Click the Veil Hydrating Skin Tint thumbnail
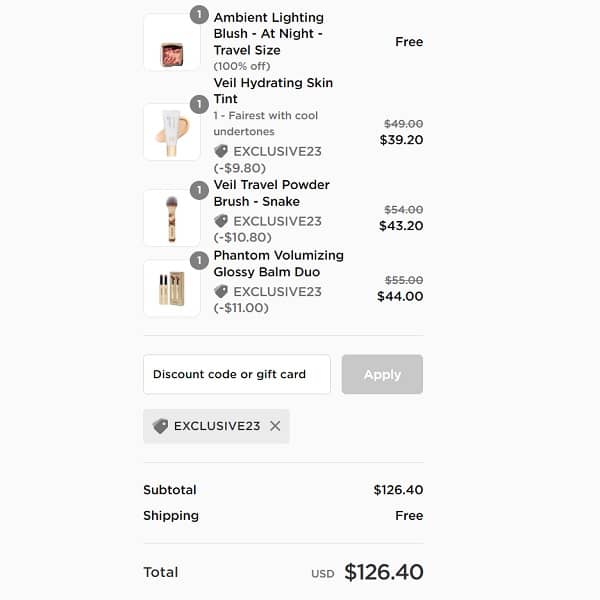This screenshot has width=600, height=600. click(172, 132)
